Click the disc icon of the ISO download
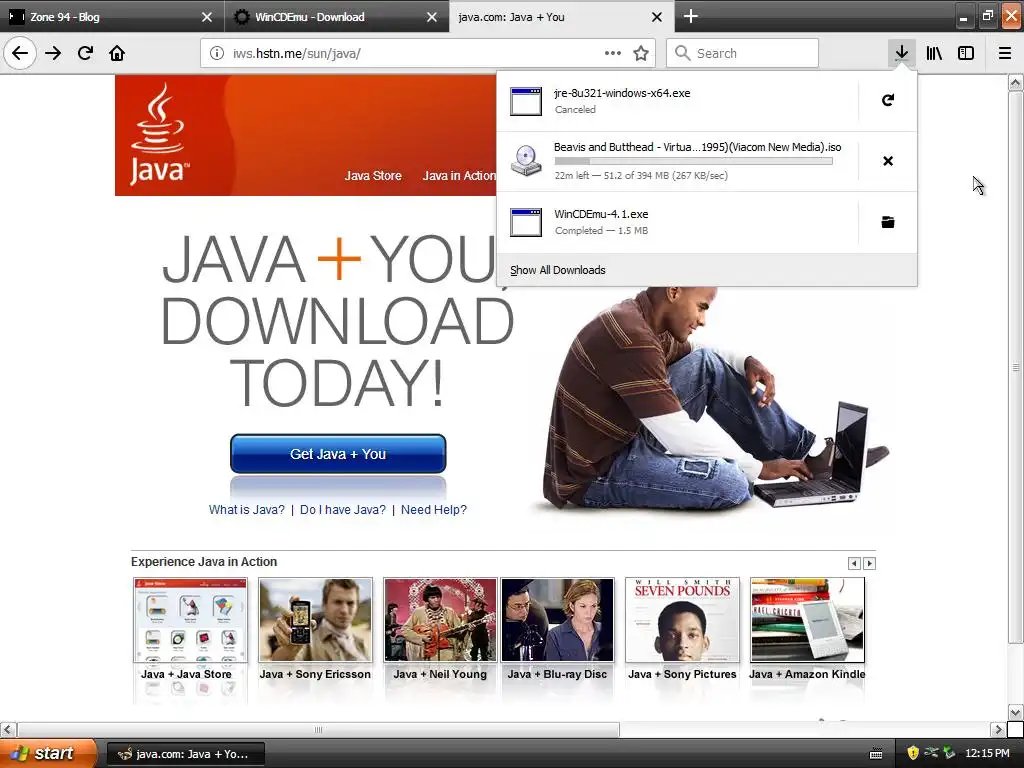Viewport: 1024px width, 768px height. point(526,161)
